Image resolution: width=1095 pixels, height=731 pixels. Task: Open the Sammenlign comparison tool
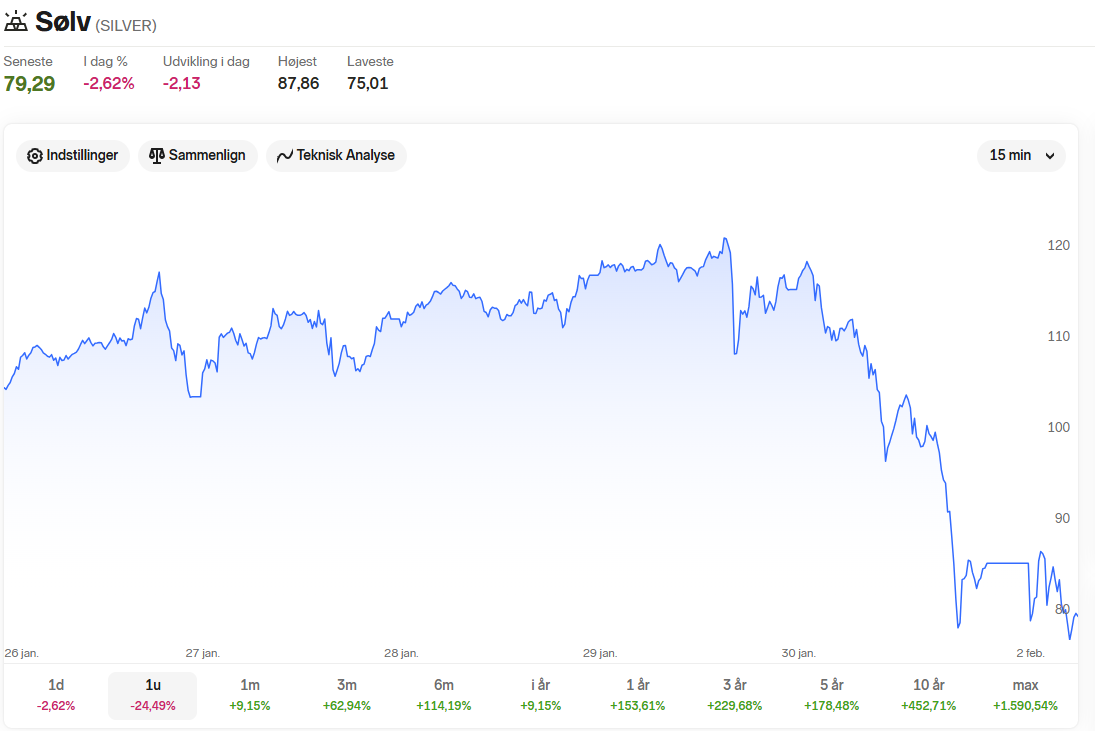(198, 155)
